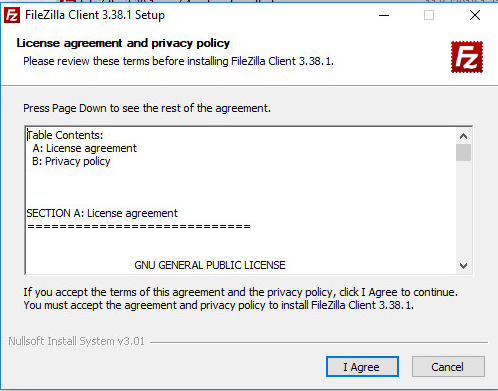Click the 'B: Privacy policy' contents line
The image size is (498, 391).
(71, 161)
